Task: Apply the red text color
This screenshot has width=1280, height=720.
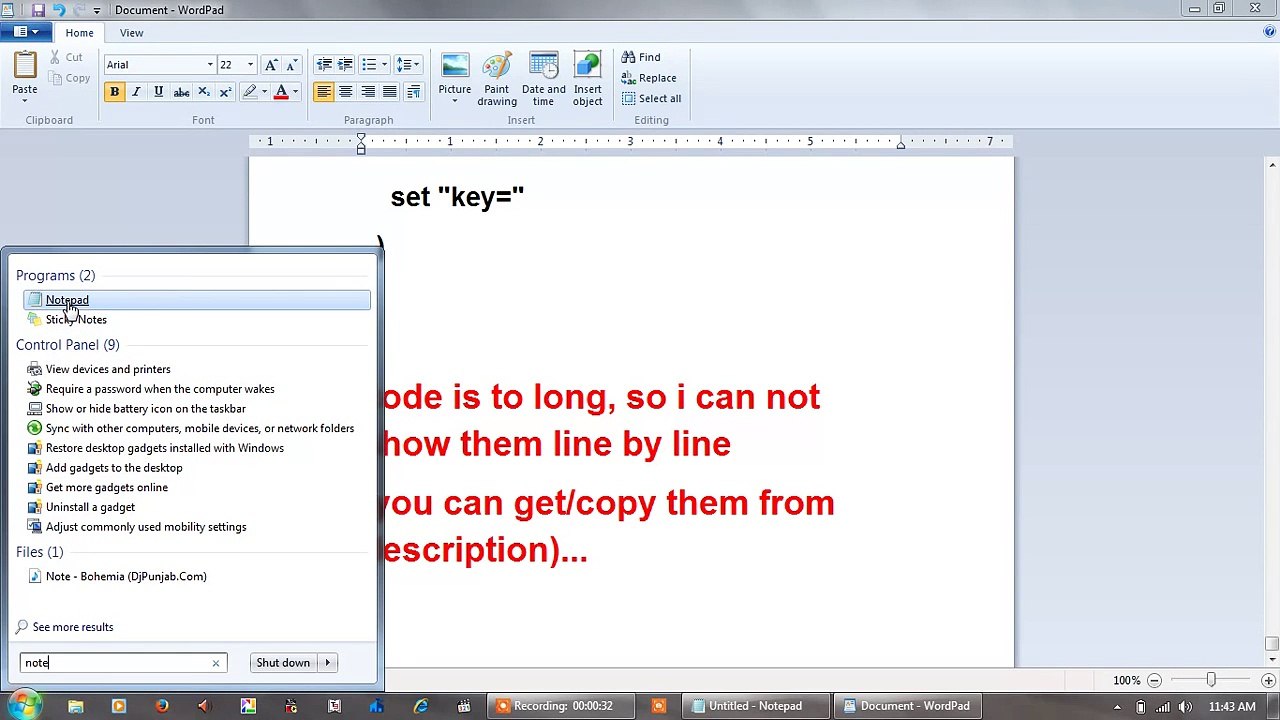Action: (x=281, y=92)
